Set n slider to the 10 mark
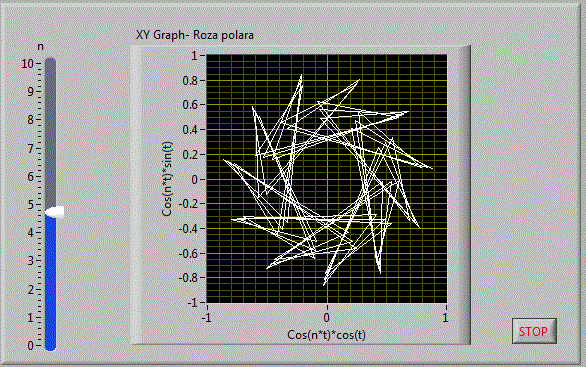This screenshot has height=367, width=586. click(50, 64)
